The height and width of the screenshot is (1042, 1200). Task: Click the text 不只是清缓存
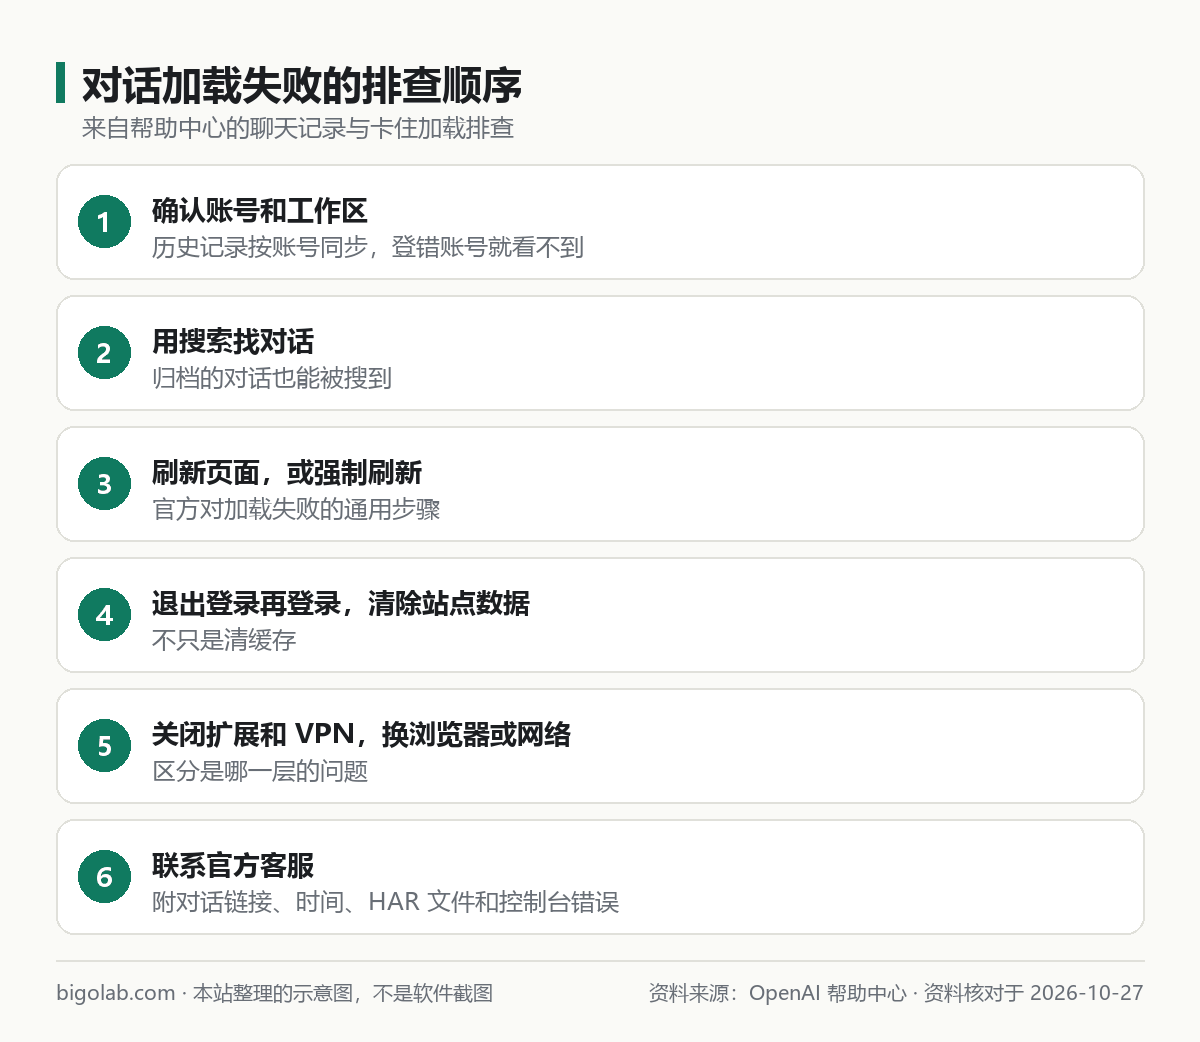pos(224,640)
